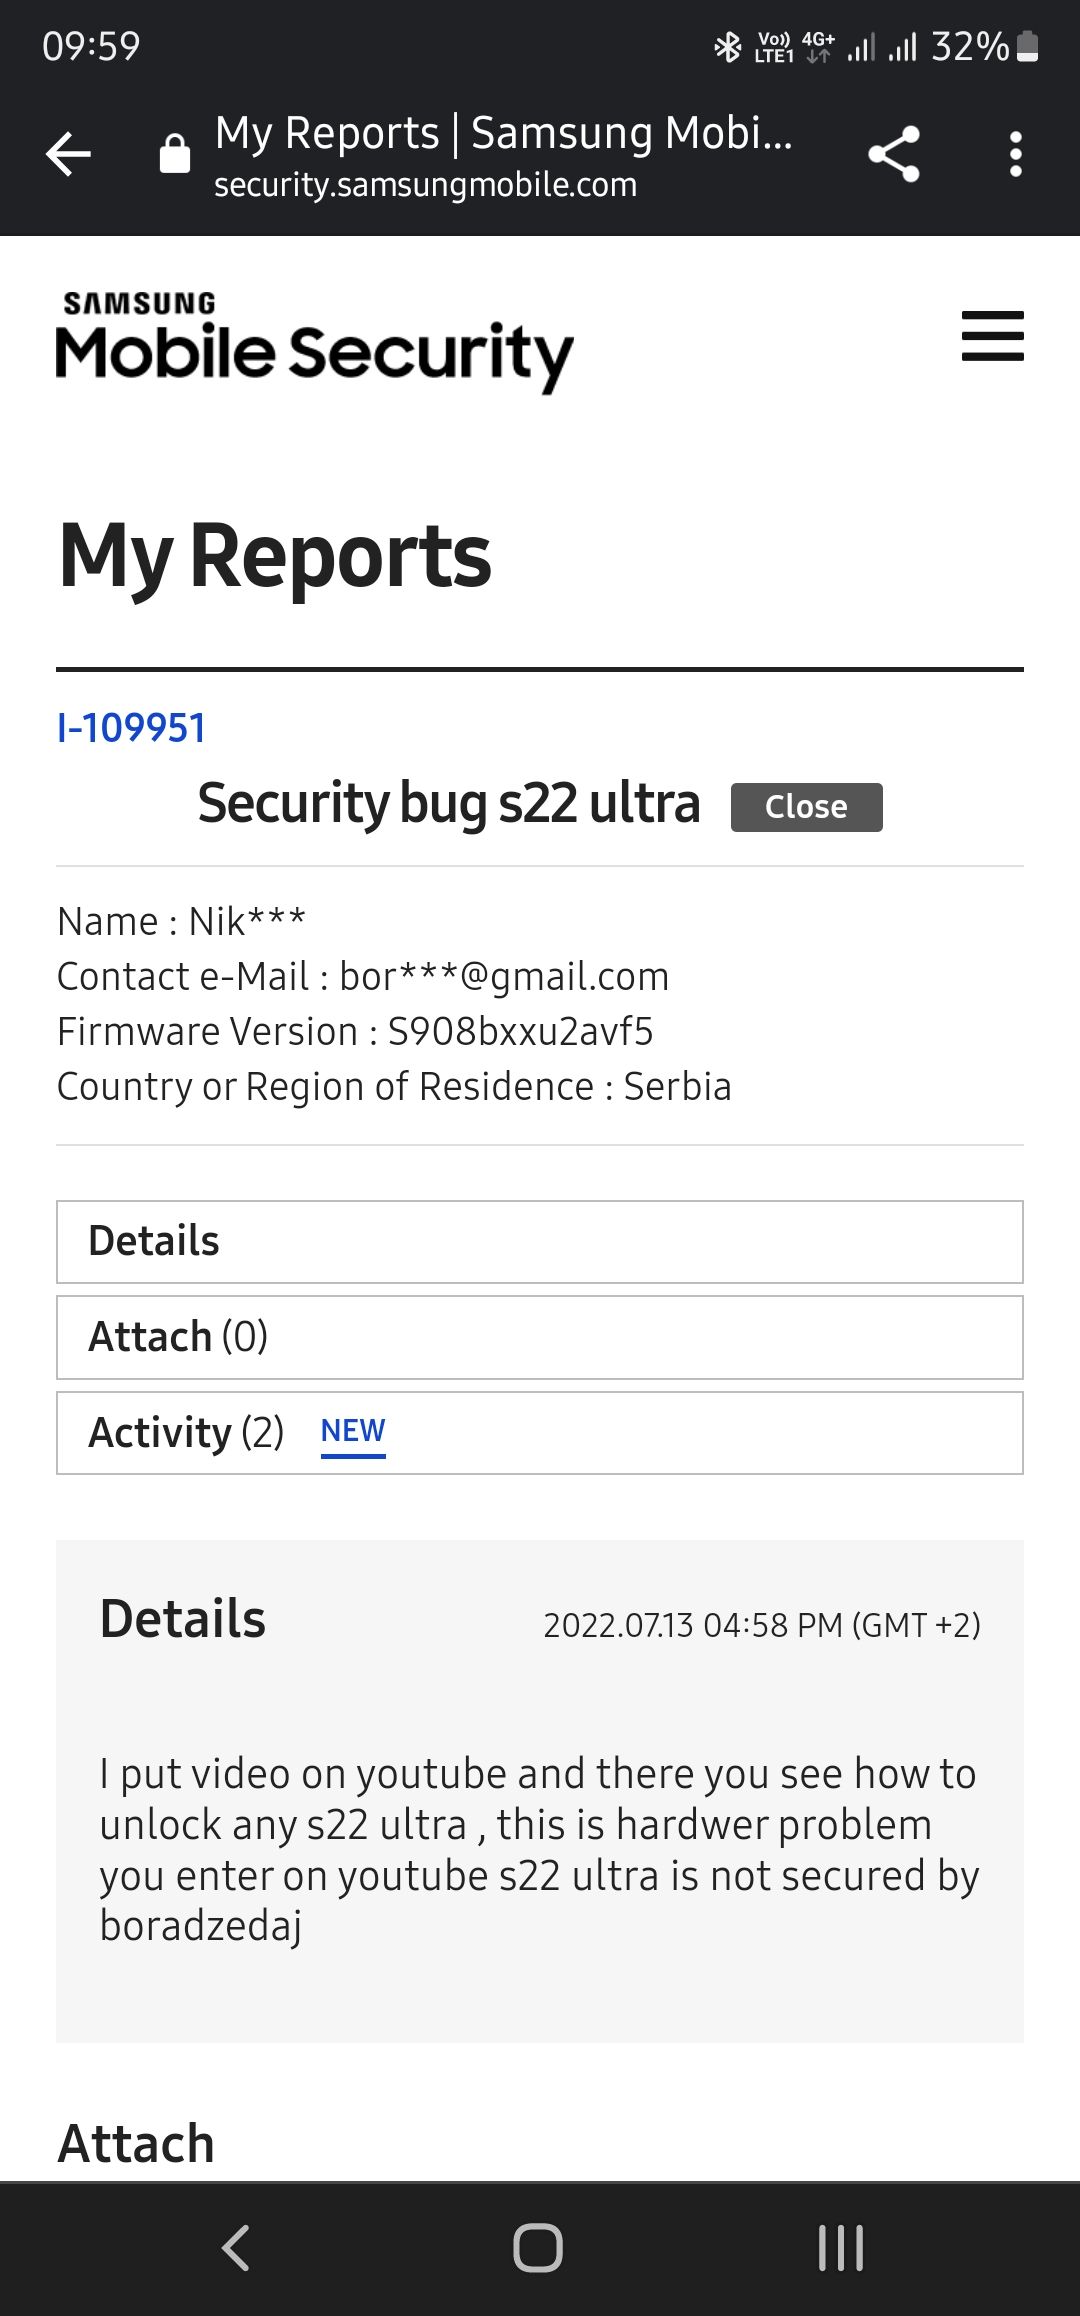This screenshot has width=1080, height=2316.
Task: Open the browser three-dot overflow menu
Action: 1015,155
